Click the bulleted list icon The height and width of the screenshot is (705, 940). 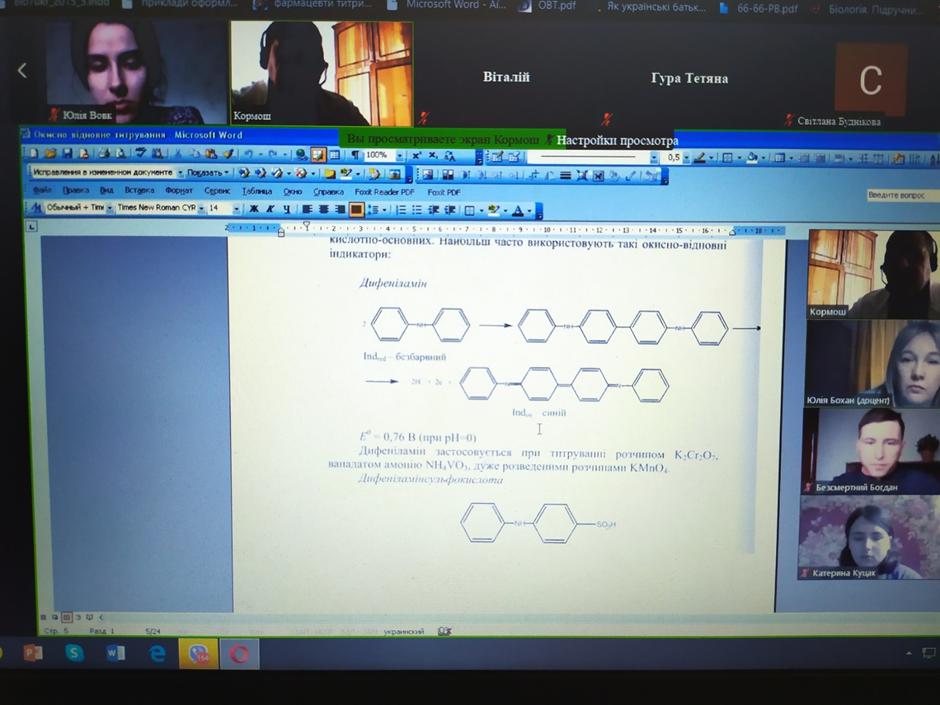coord(419,210)
